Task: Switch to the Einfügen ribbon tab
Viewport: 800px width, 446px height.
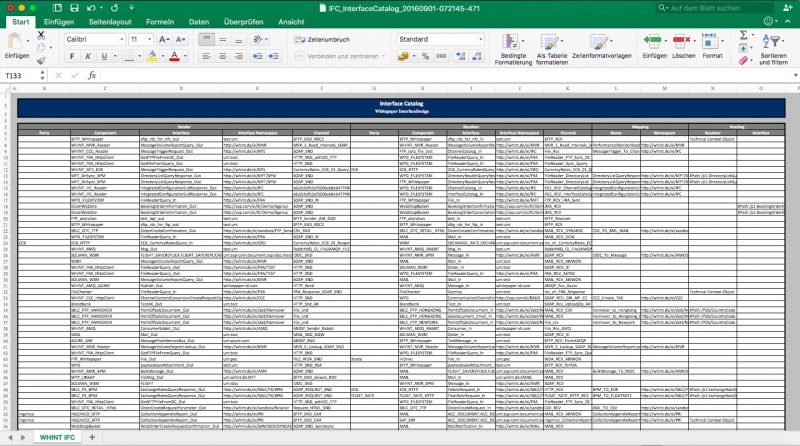Action: pyautogui.click(x=59, y=22)
